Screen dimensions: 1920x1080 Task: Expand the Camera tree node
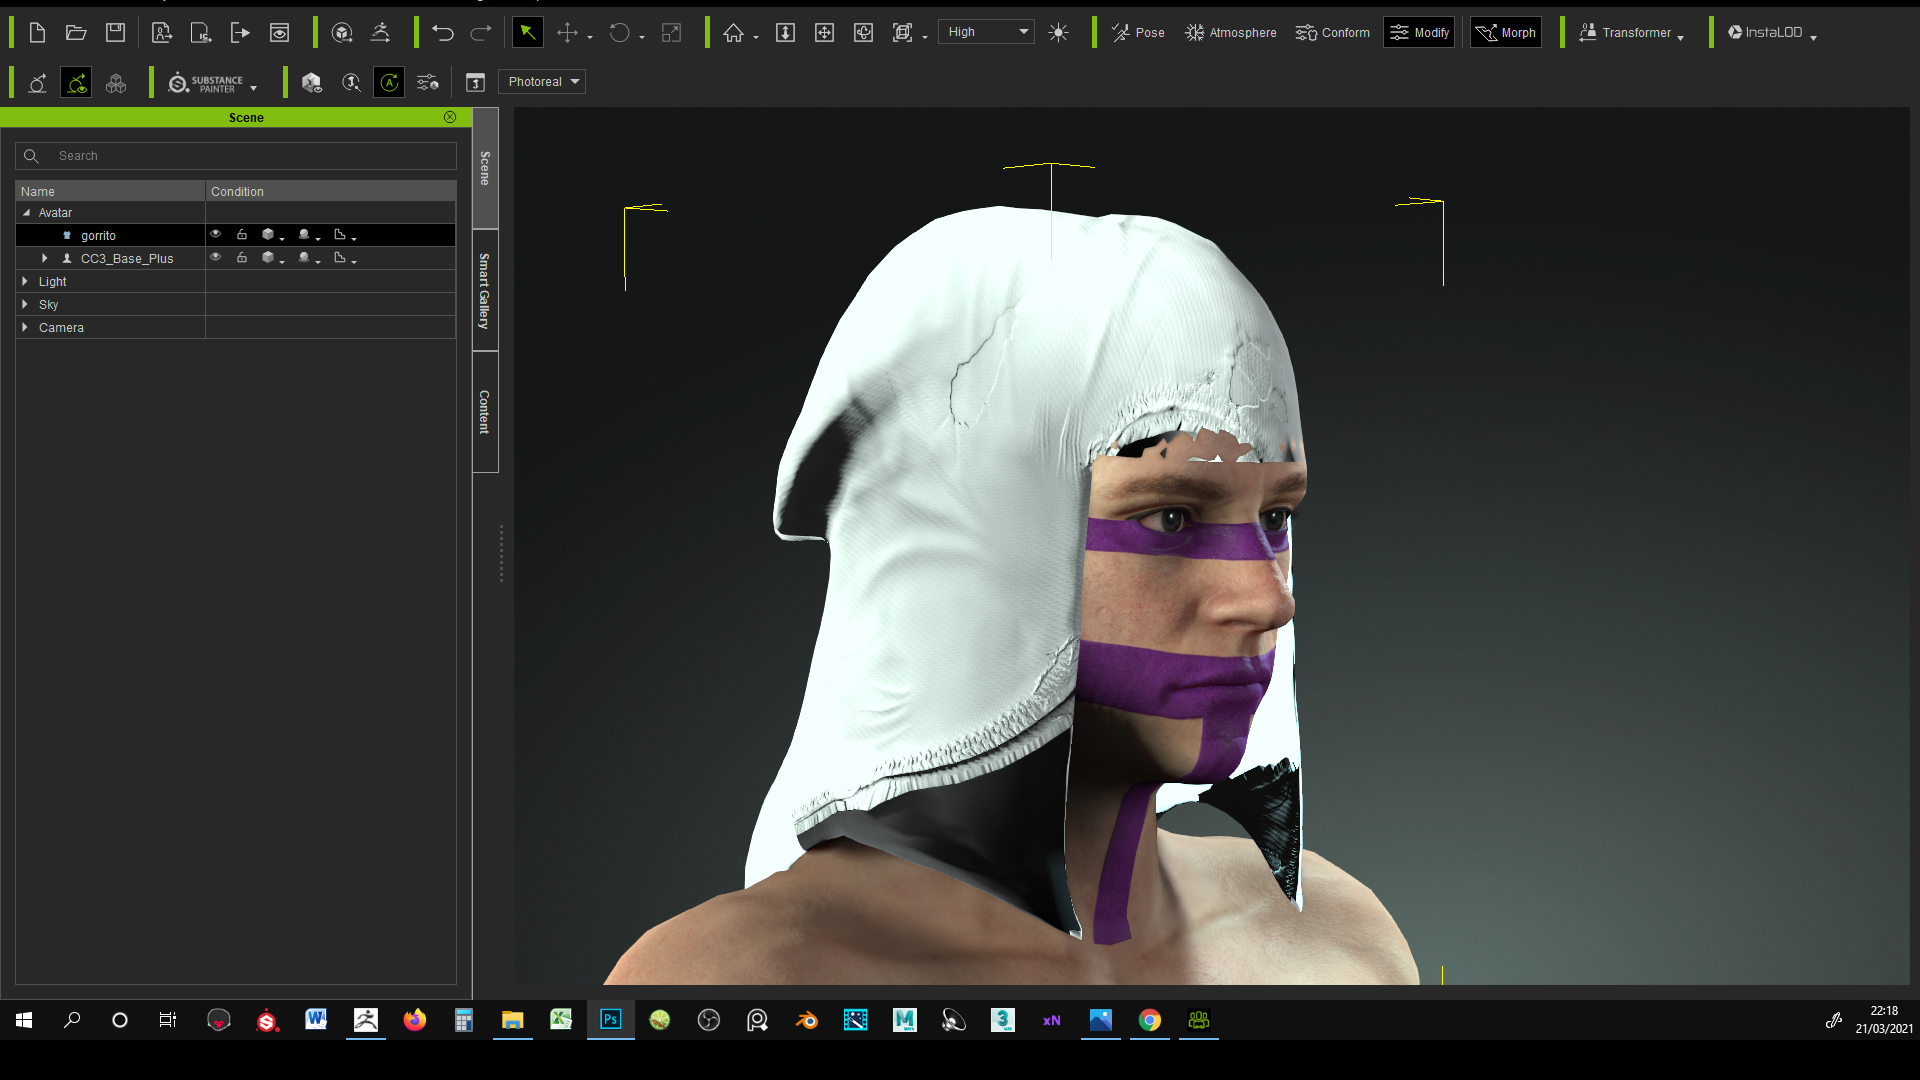coord(25,328)
